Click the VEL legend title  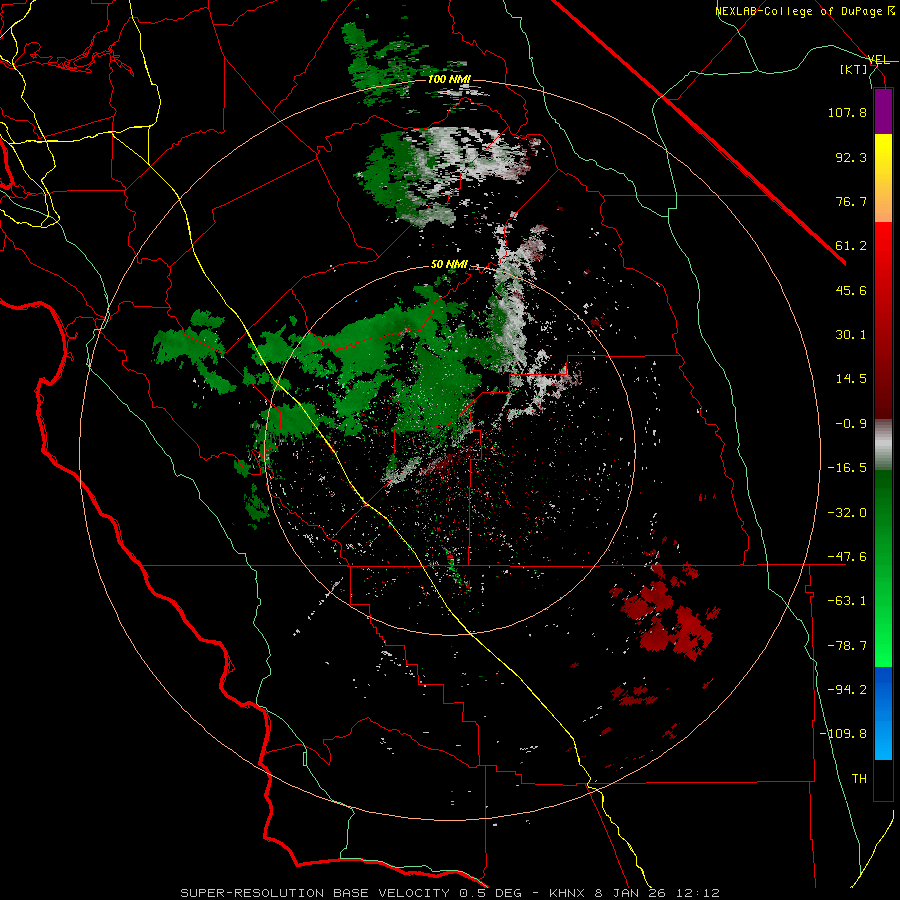879,60
